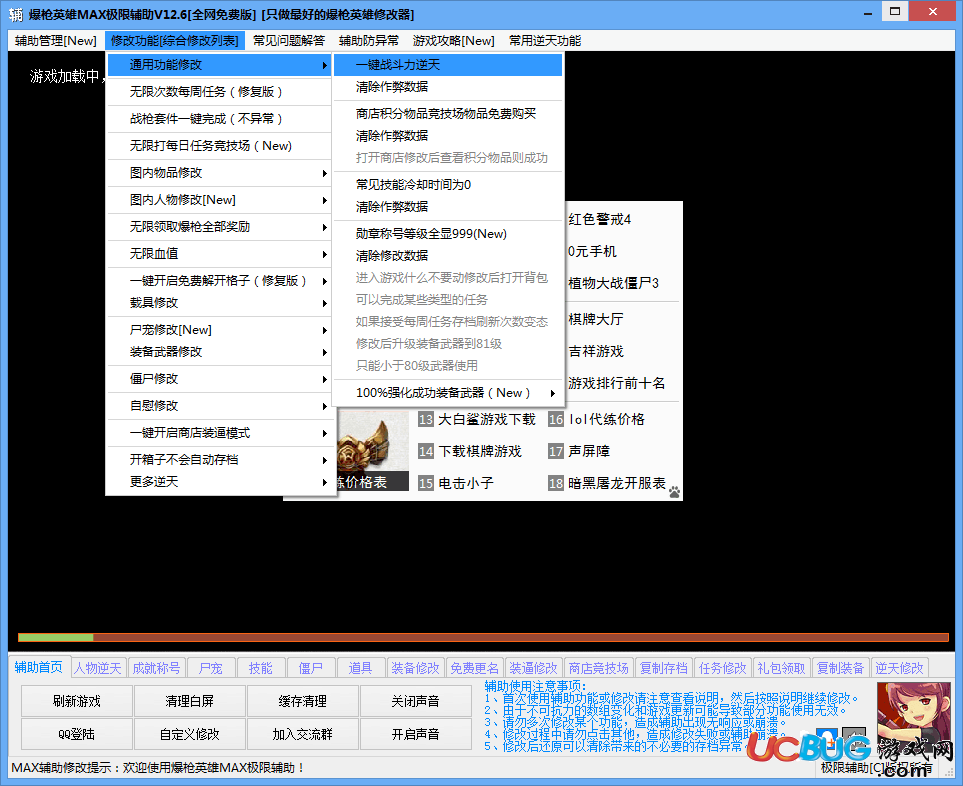Open the 棋牌大厅 link
This screenshot has height=786, width=963.
(x=596, y=319)
